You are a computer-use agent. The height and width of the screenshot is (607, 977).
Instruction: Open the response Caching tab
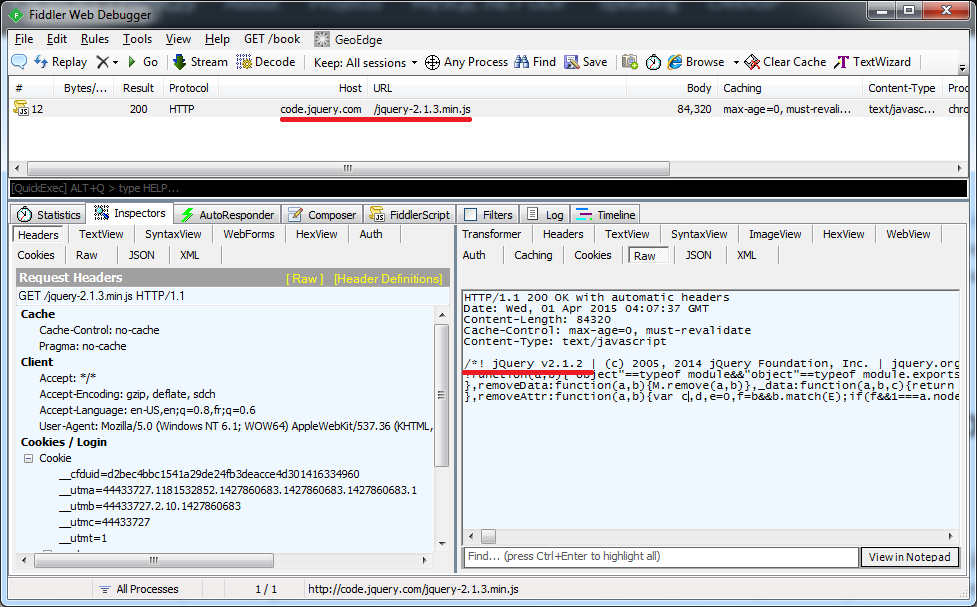[533, 255]
